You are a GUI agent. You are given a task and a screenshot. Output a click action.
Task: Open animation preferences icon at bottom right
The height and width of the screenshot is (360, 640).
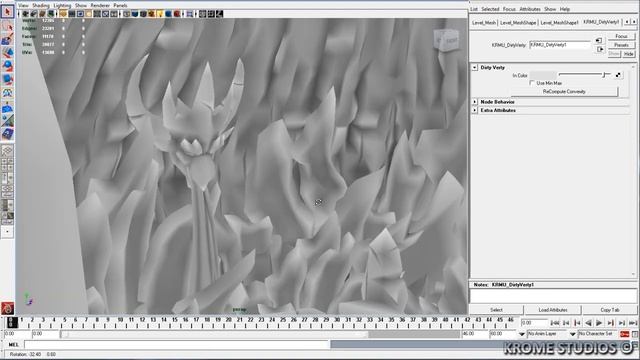636,334
